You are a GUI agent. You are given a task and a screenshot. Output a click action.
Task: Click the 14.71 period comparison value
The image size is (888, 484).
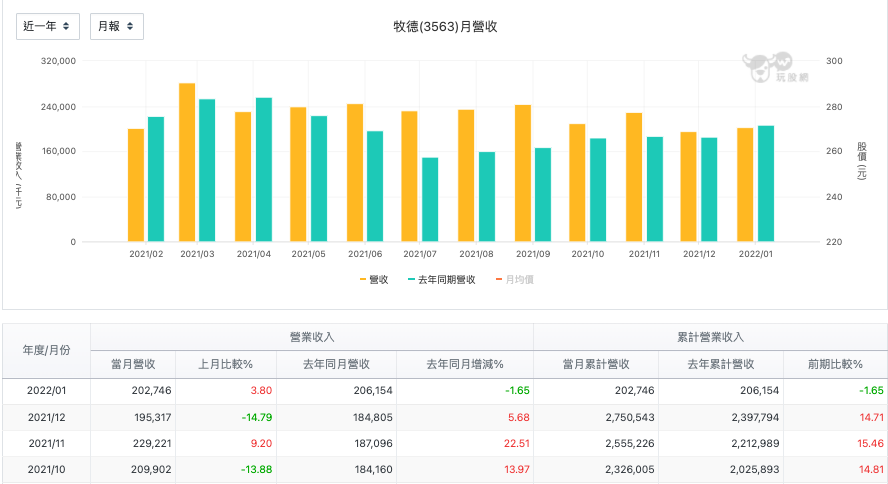point(872,417)
